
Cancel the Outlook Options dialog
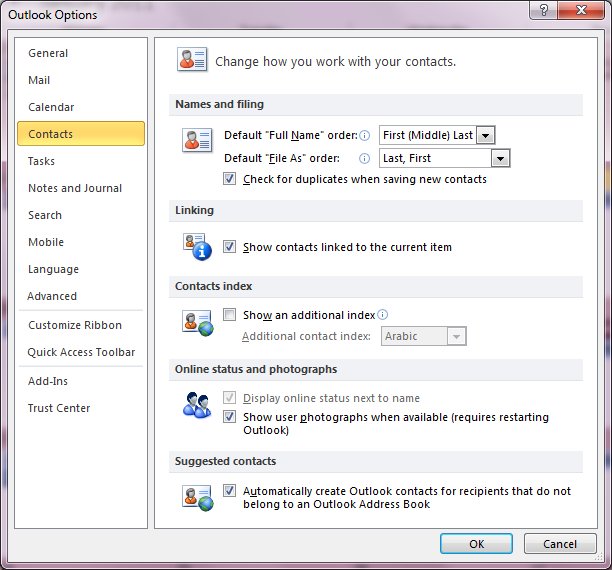560,543
